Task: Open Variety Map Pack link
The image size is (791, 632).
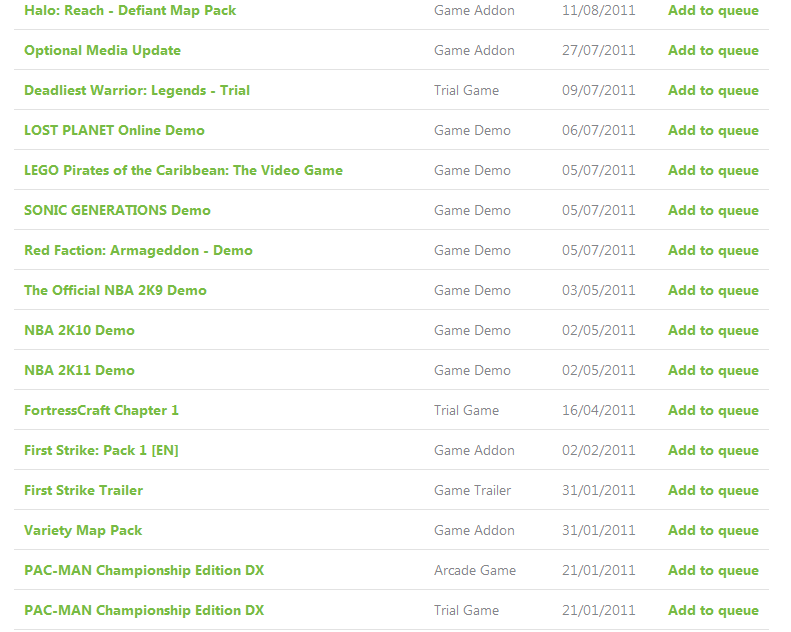Action: 83,530
